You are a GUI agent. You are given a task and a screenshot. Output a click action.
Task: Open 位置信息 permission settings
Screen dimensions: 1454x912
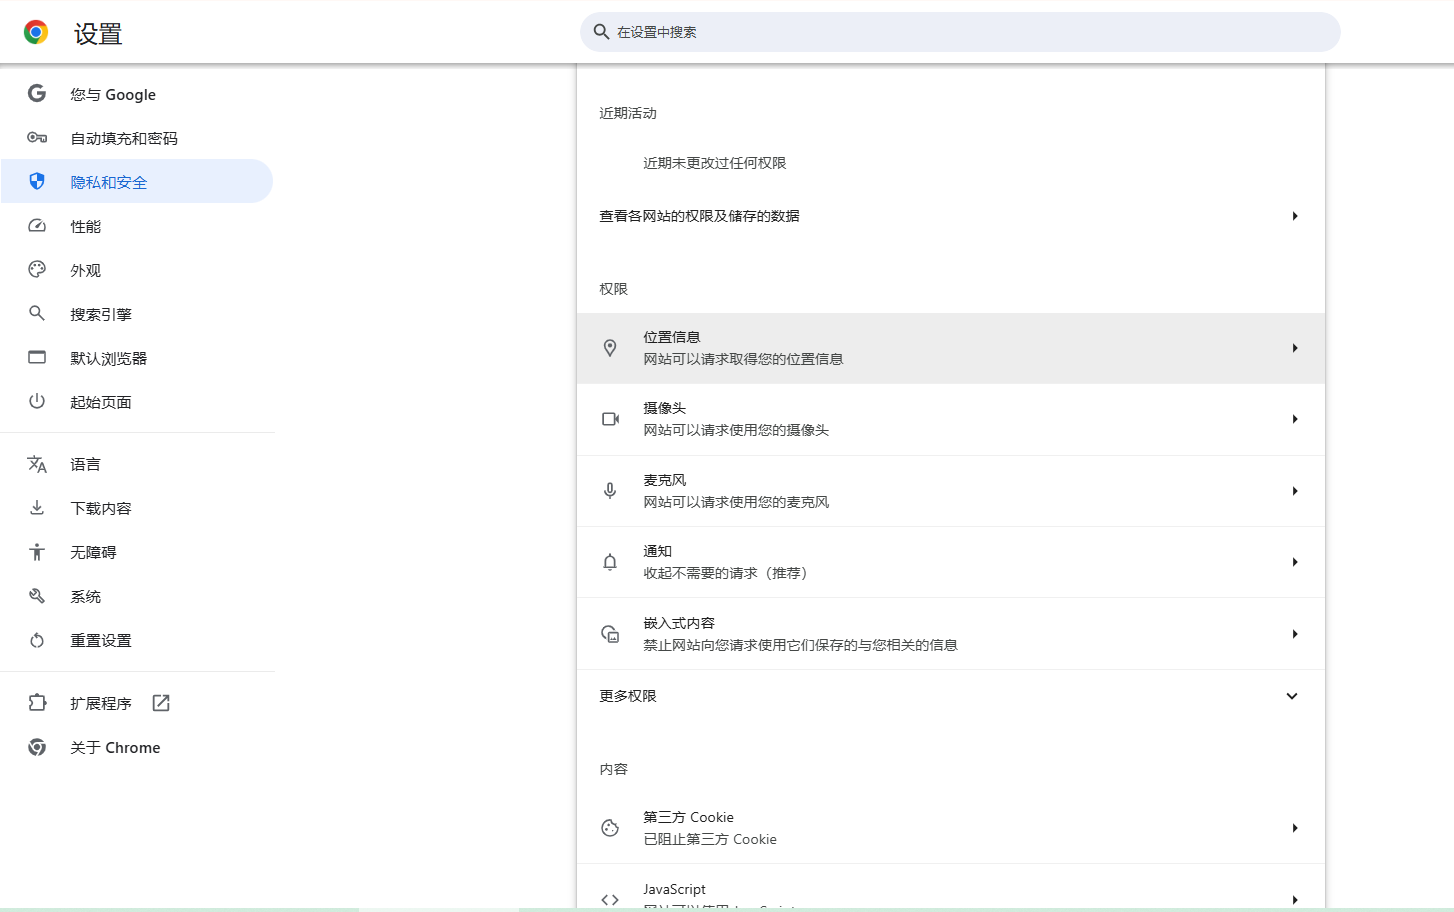click(951, 348)
